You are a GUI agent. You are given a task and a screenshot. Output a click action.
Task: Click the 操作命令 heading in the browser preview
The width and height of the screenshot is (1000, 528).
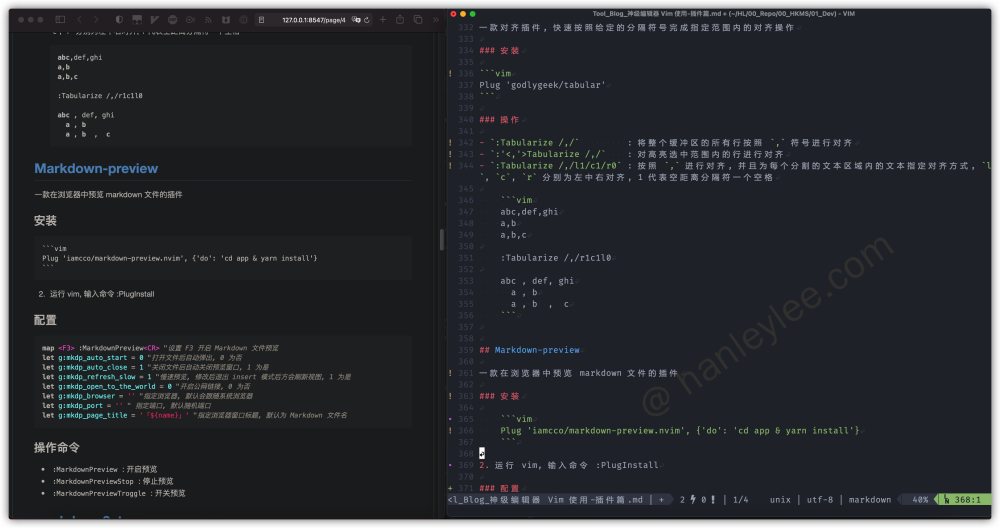click(x=57, y=448)
